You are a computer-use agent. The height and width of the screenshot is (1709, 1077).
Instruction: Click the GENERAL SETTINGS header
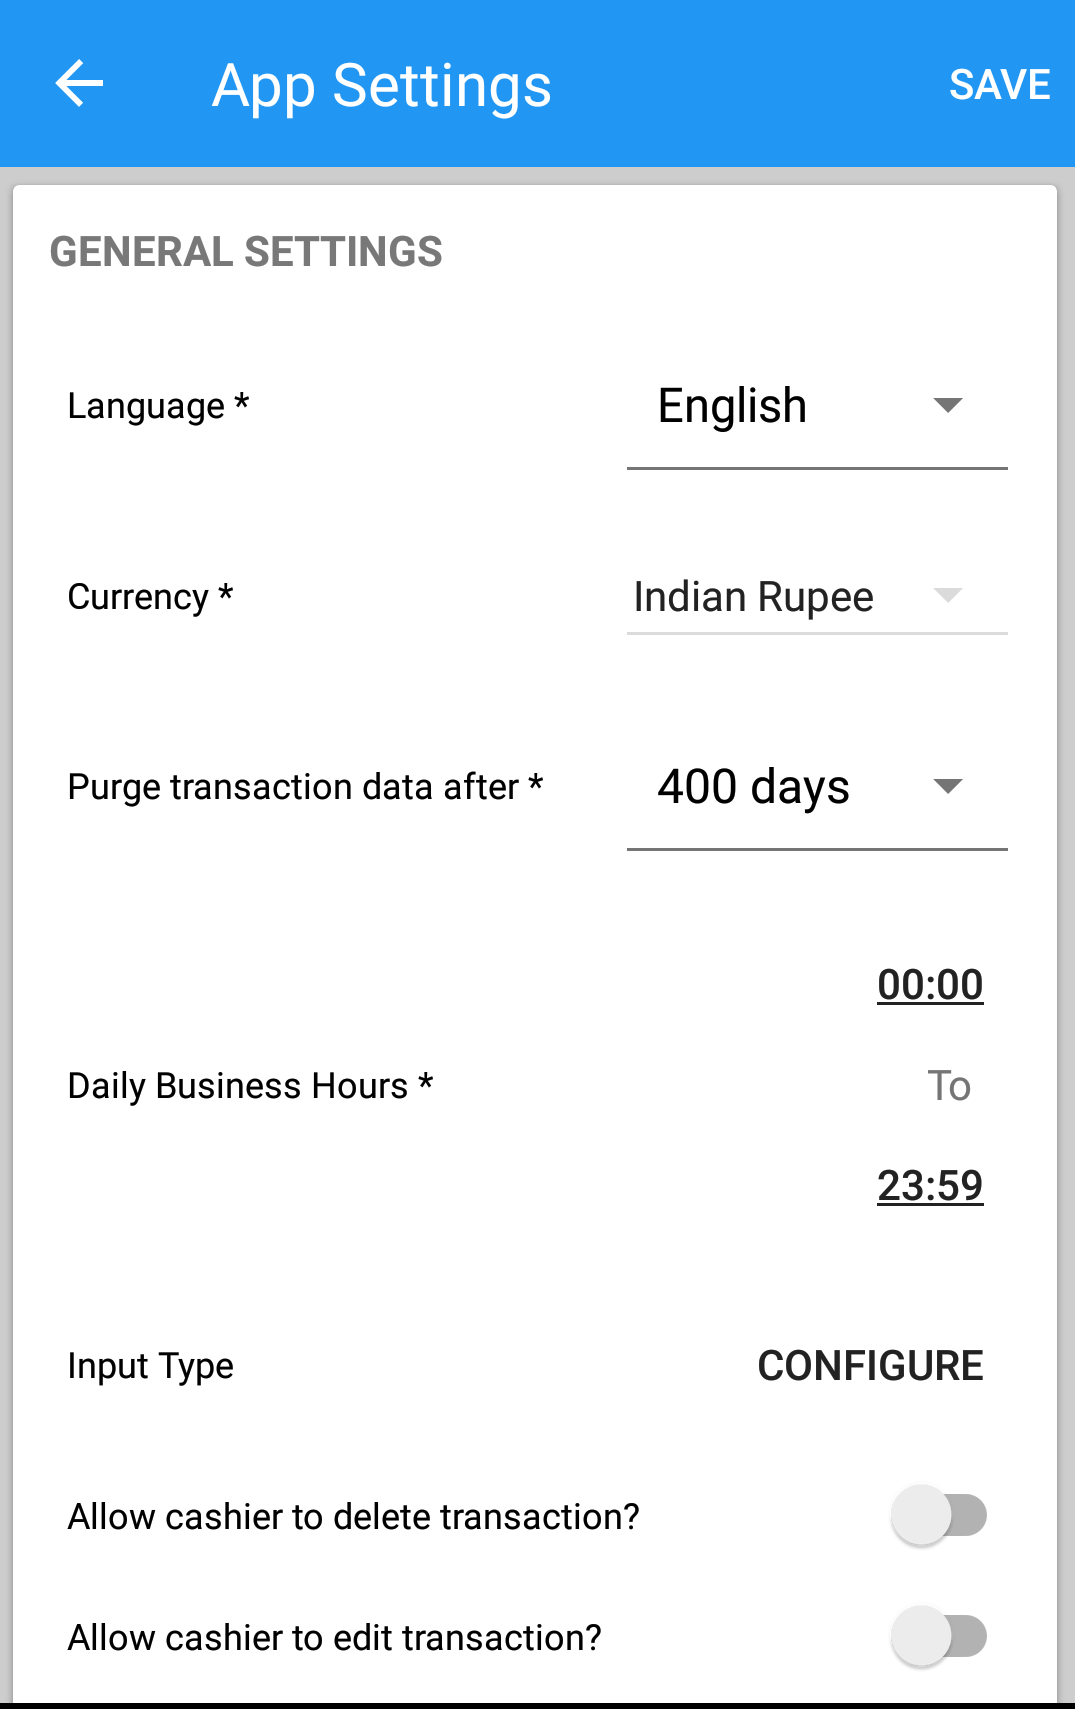pyautogui.click(x=246, y=252)
